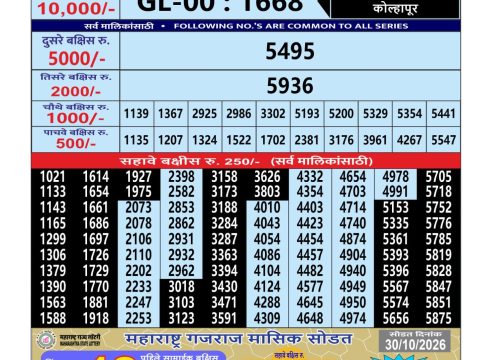Click sixth prize number 5705
480x360 pixels.
(x=439, y=177)
